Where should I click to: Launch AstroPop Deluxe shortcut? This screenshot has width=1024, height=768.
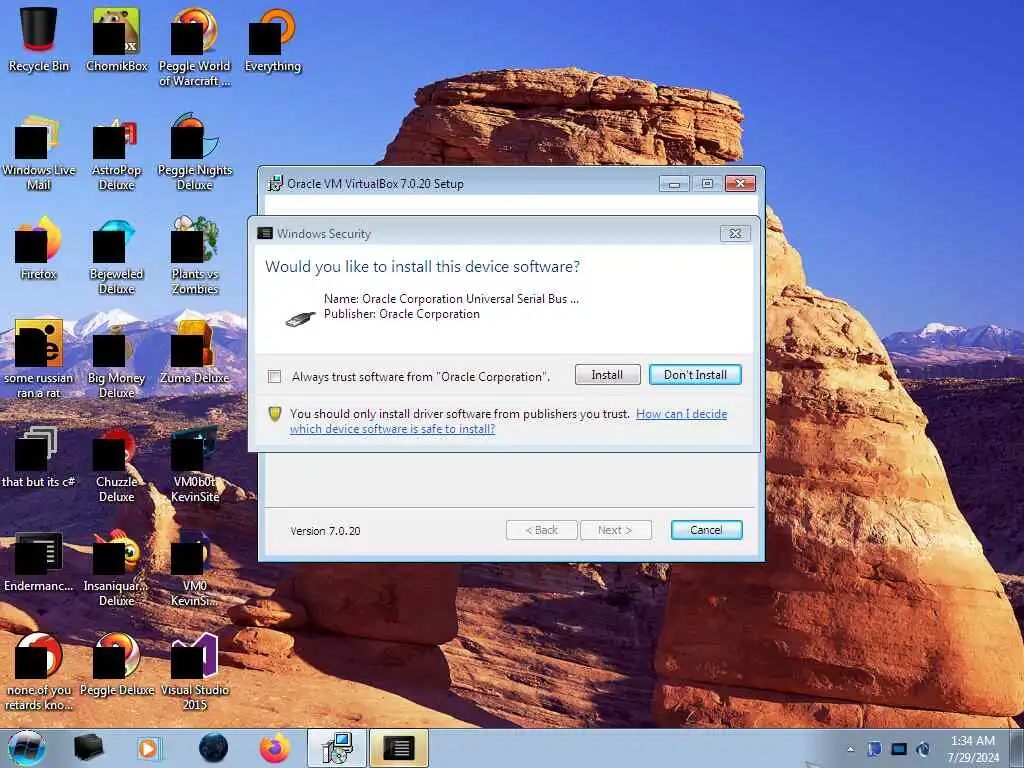coord(116,153)
